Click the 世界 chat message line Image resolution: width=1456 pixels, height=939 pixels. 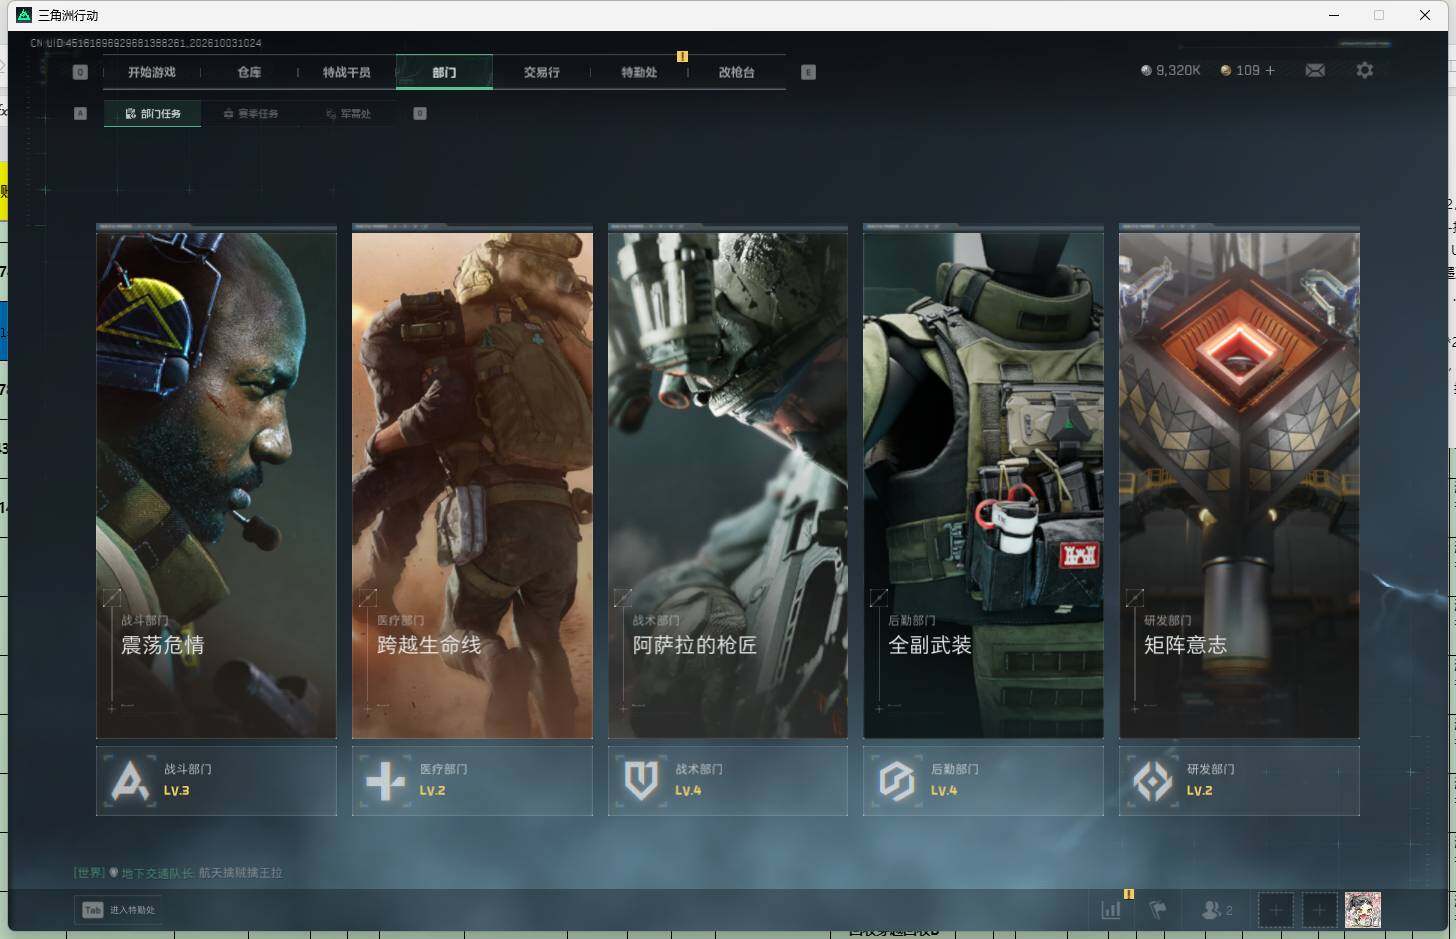[178, 873]
